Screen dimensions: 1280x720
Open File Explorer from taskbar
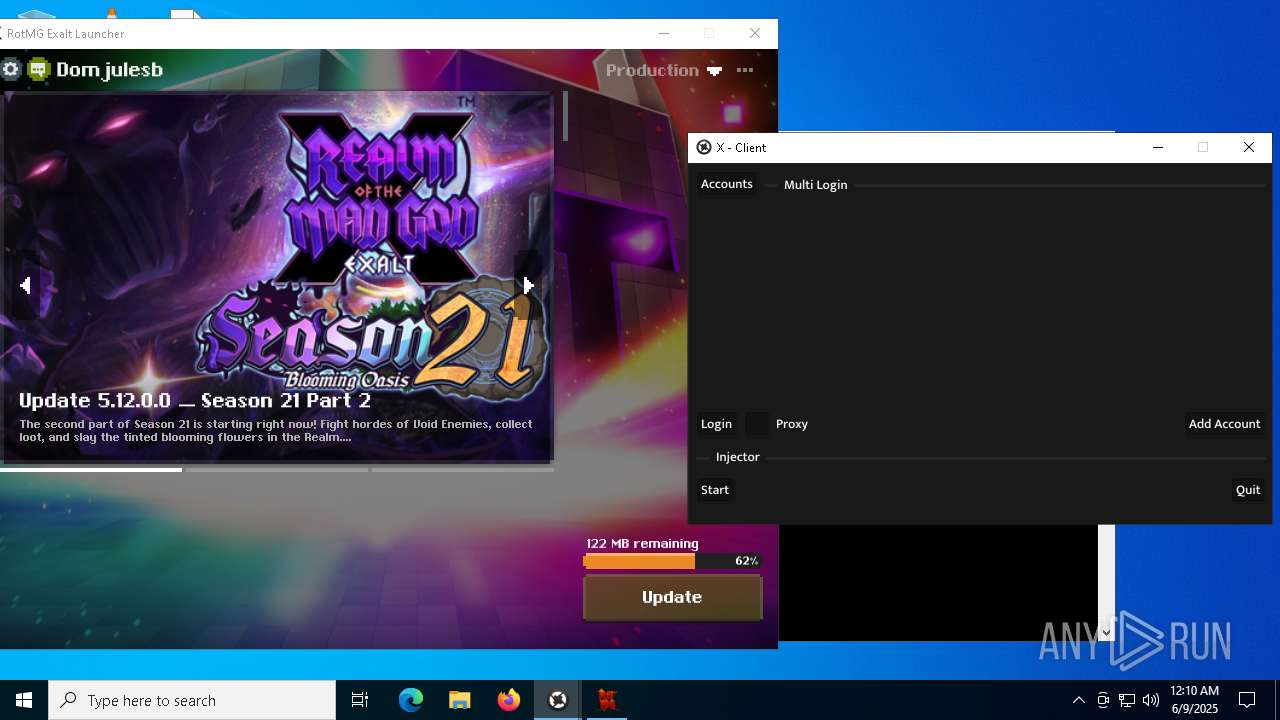(459, 700)
